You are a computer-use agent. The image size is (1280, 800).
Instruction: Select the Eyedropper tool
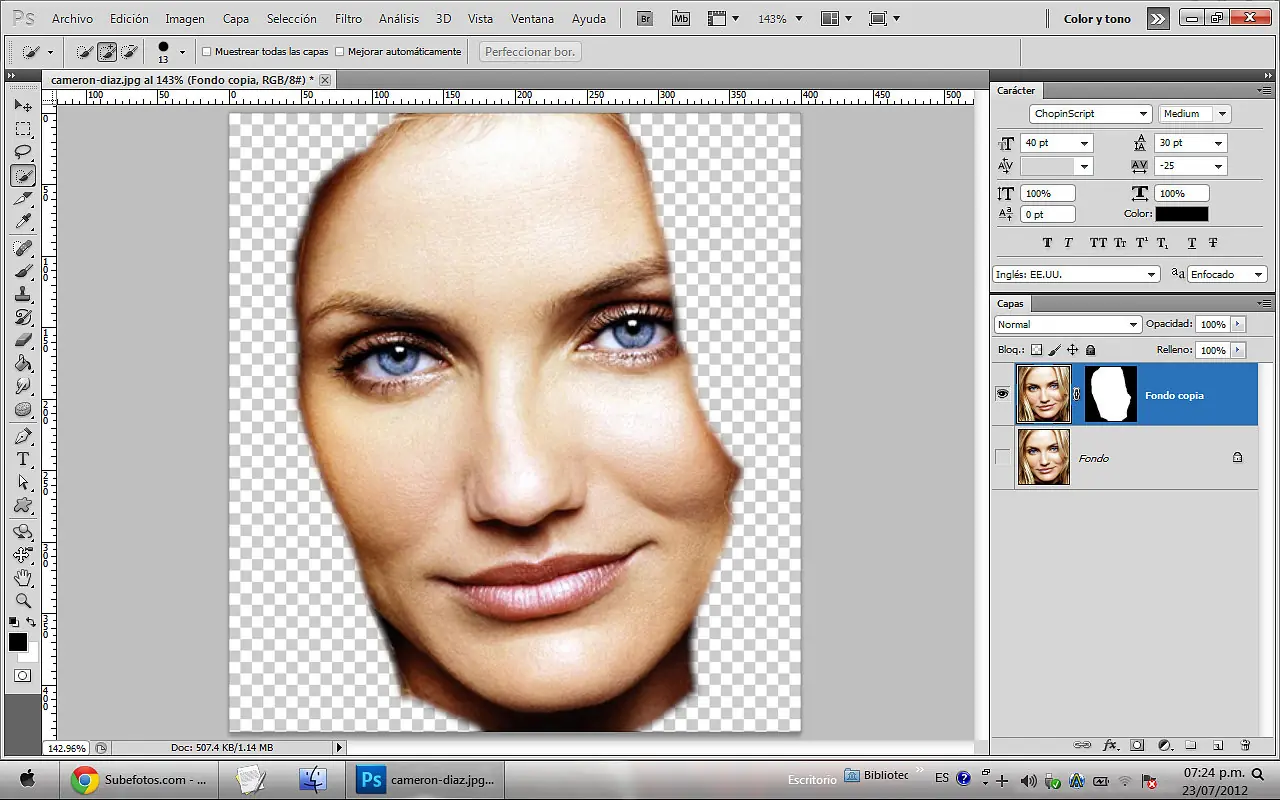[23, 222]
